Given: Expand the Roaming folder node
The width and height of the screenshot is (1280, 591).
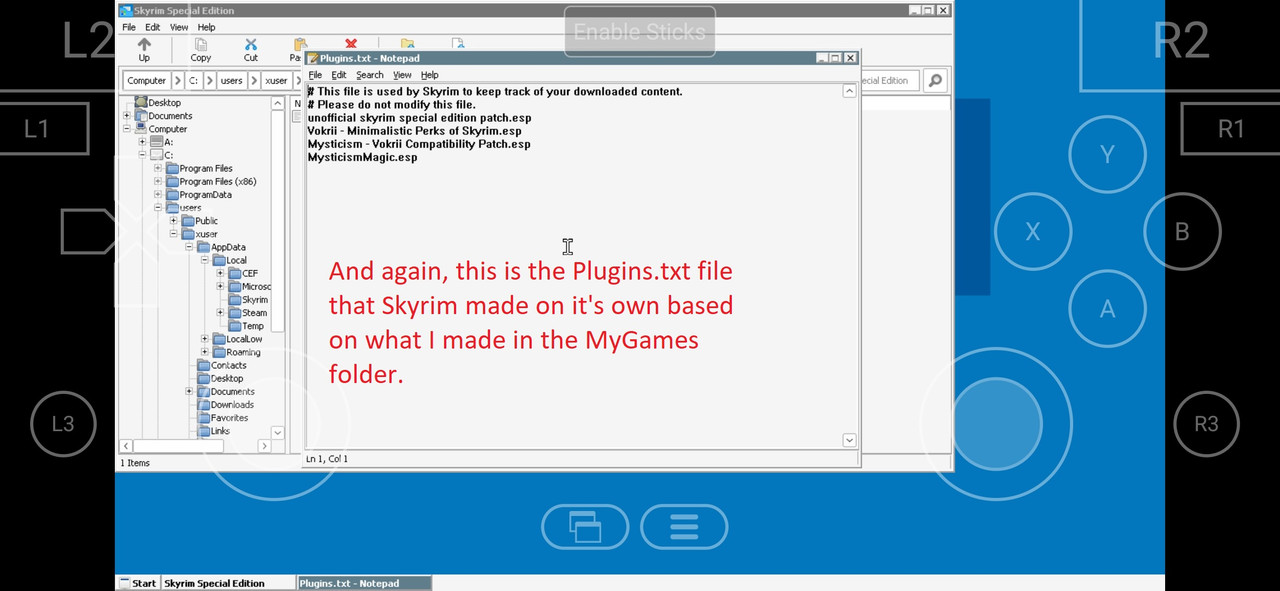Looking at the screenshot, I should click(205, 352).
